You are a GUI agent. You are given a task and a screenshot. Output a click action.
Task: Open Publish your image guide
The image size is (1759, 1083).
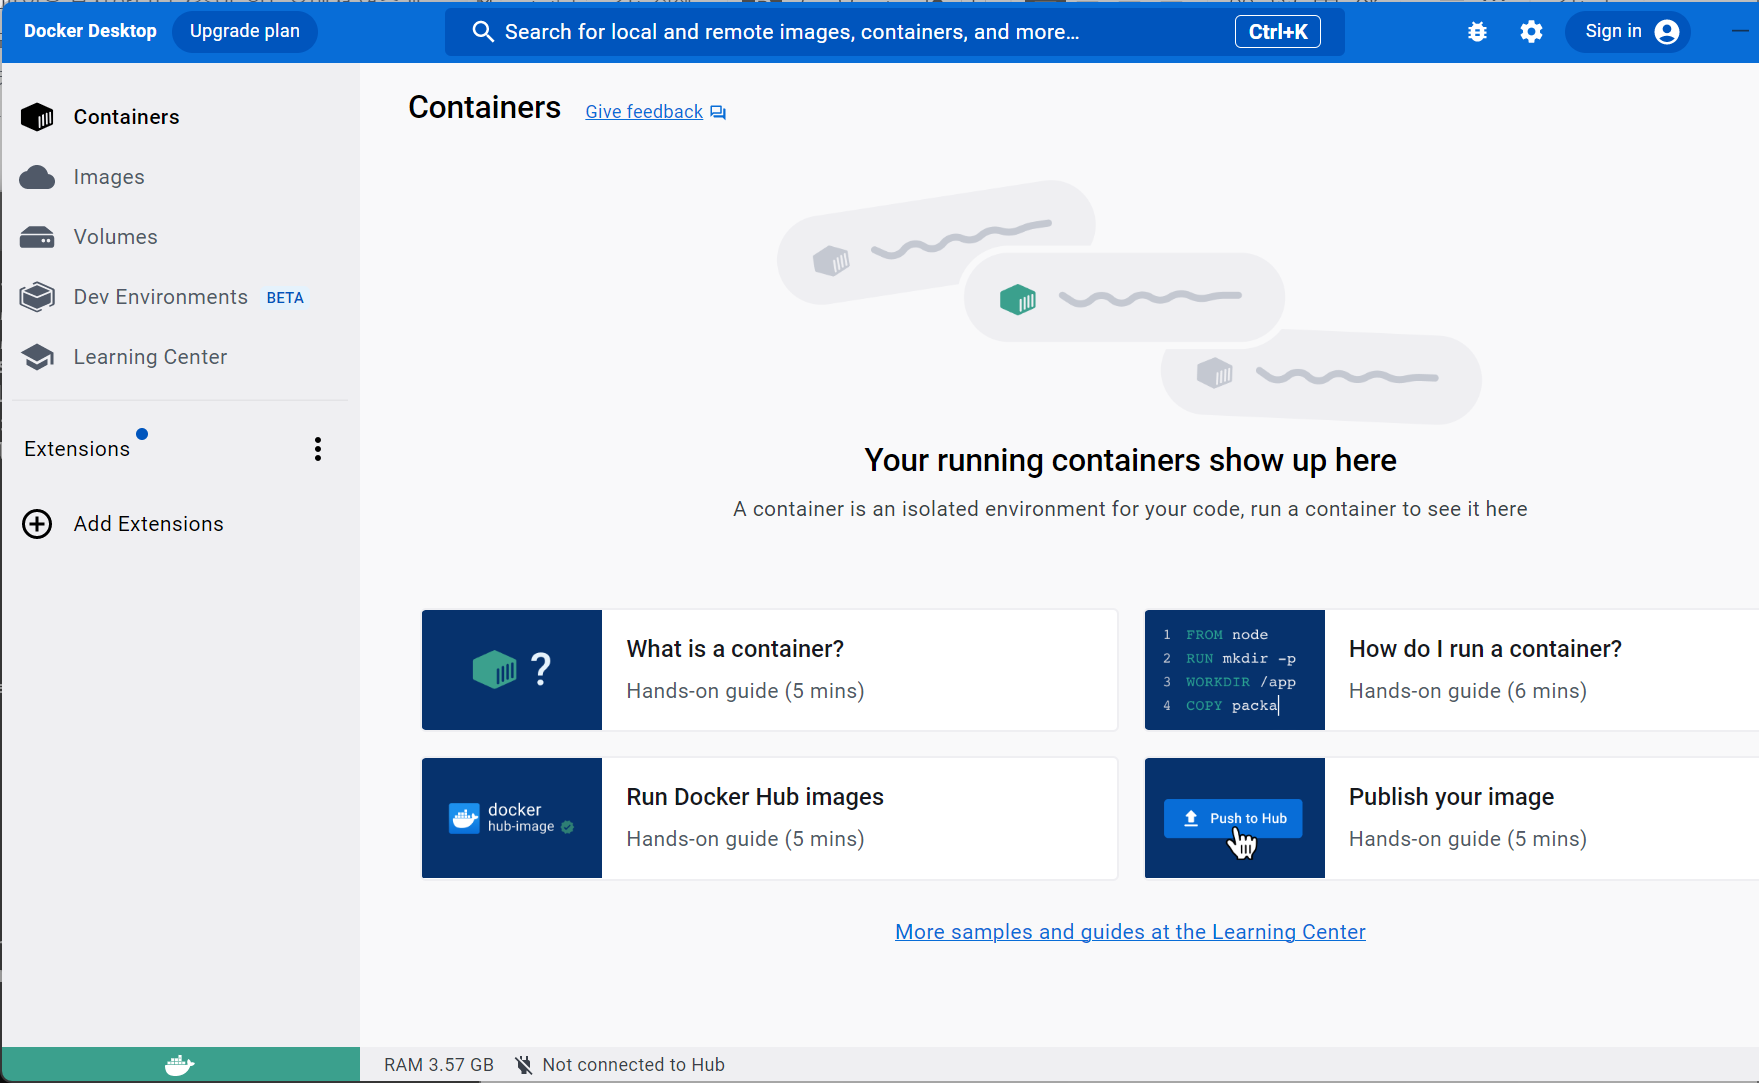point(1452,818)
